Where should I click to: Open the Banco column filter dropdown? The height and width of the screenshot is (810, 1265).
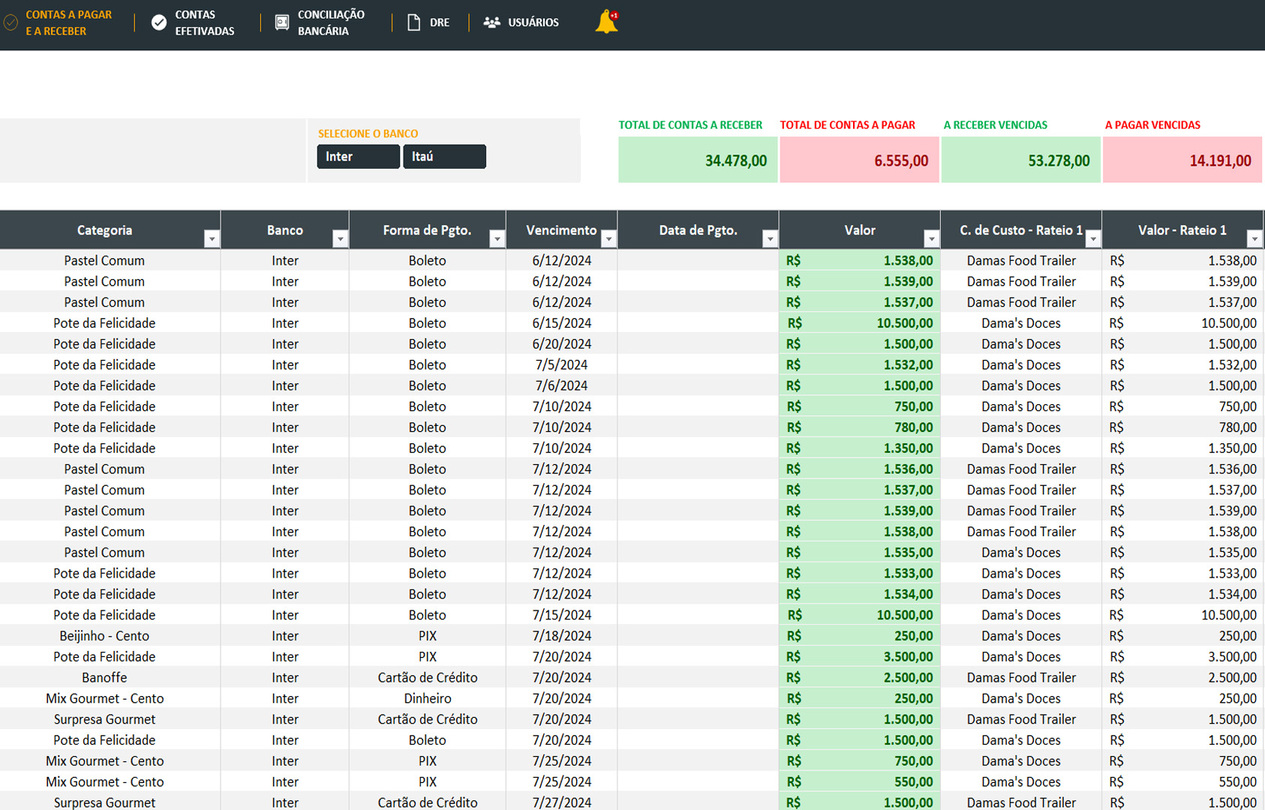click(340, 239)
